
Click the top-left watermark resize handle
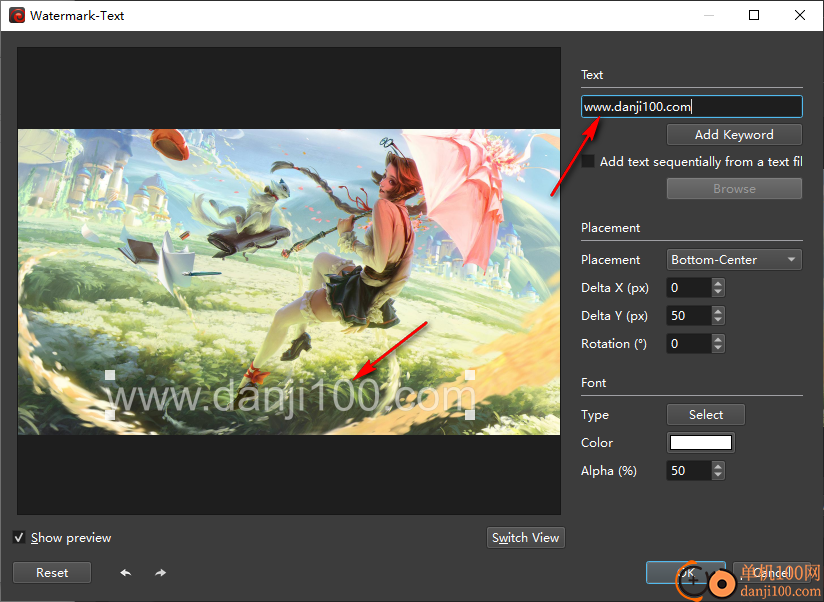tap(110, 375)
